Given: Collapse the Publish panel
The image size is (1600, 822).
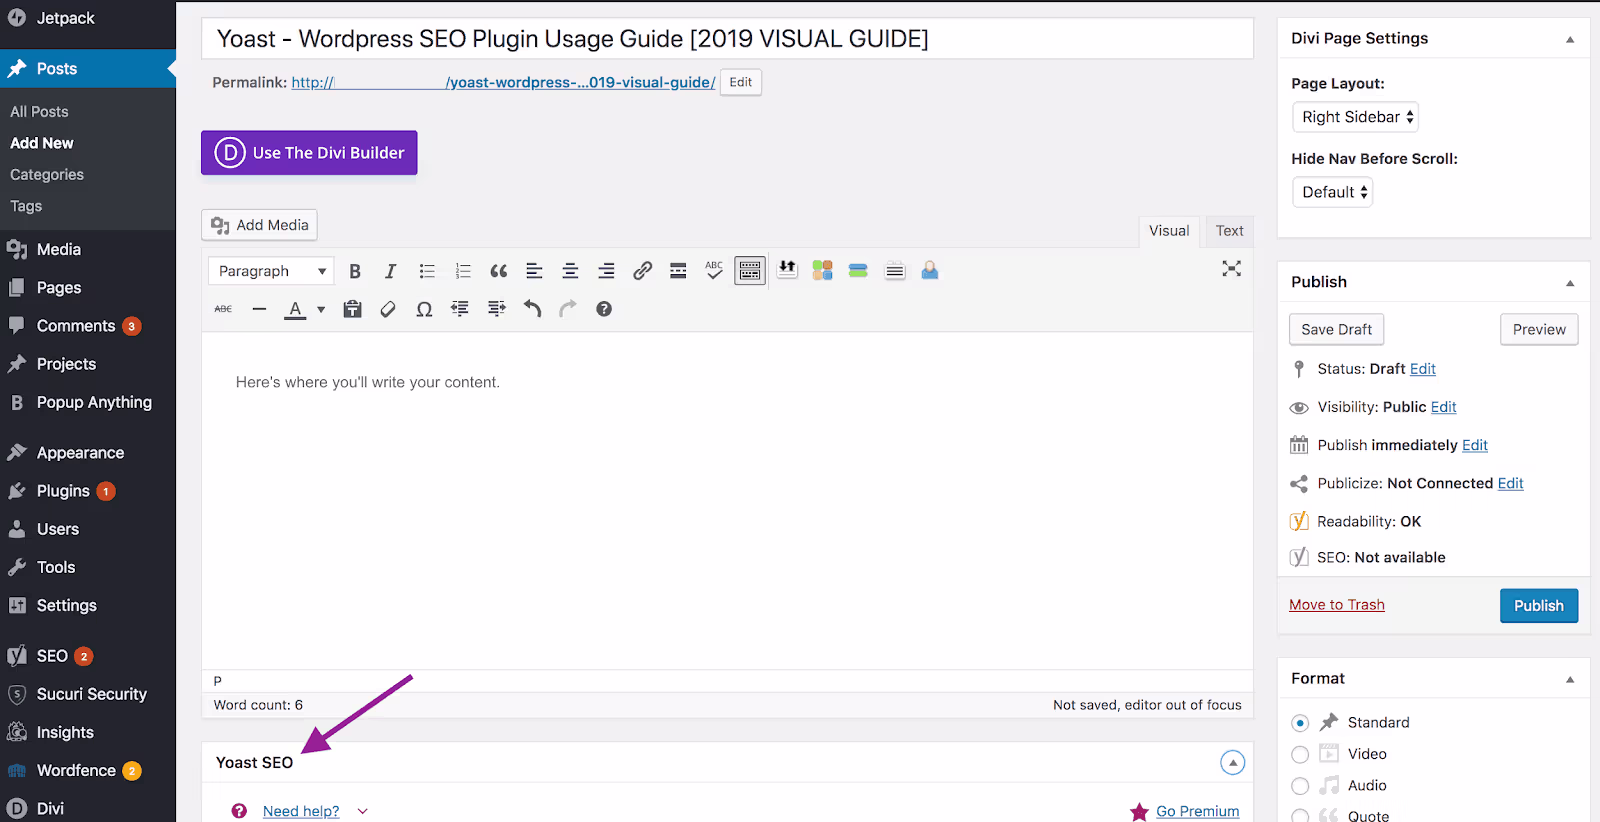Looking at the screenshot, I should [x=1570, y=283].
